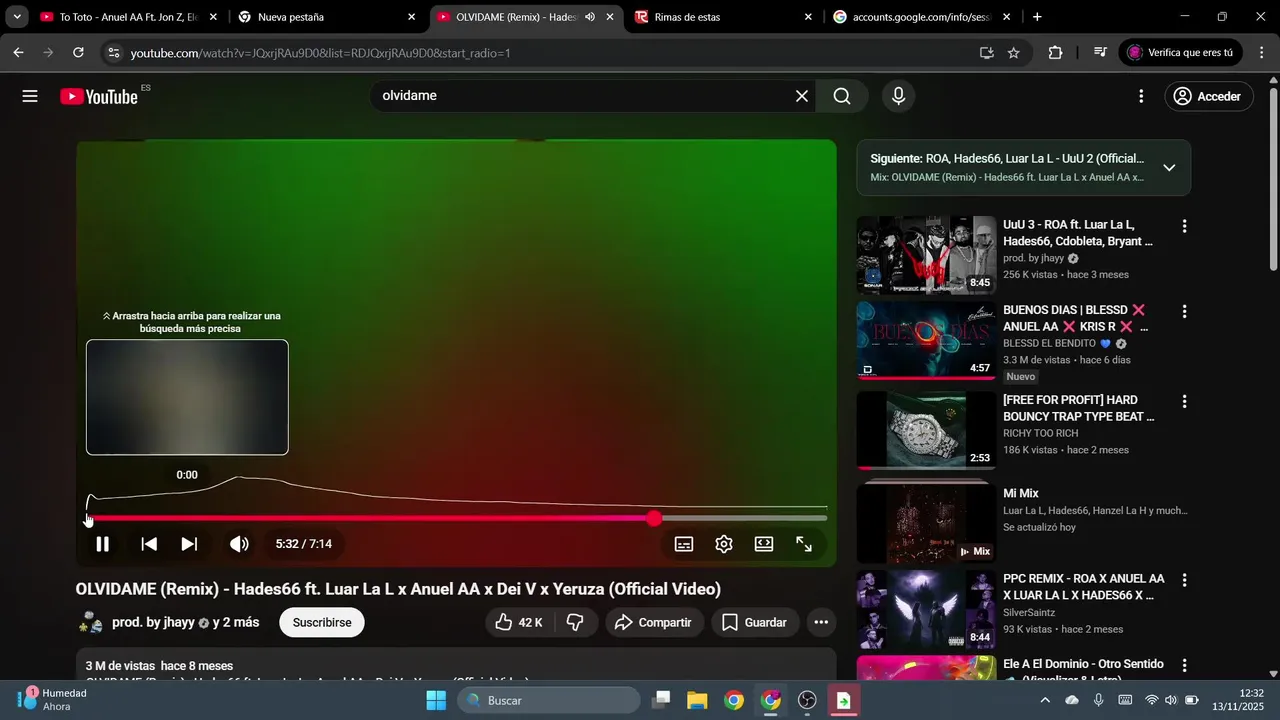Screen dimensions: 1280x720
Task: Expand the mix playlist panel chevron
Action: point(1169,167)
